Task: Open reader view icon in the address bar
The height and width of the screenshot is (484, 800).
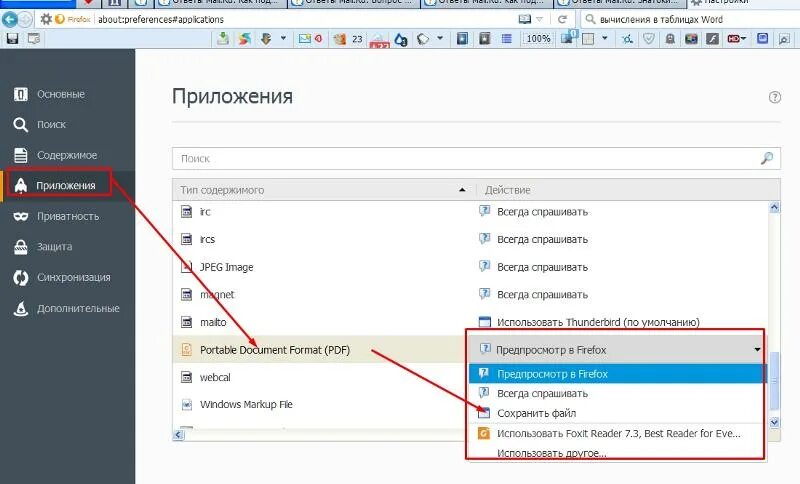Action: [524, 19]
